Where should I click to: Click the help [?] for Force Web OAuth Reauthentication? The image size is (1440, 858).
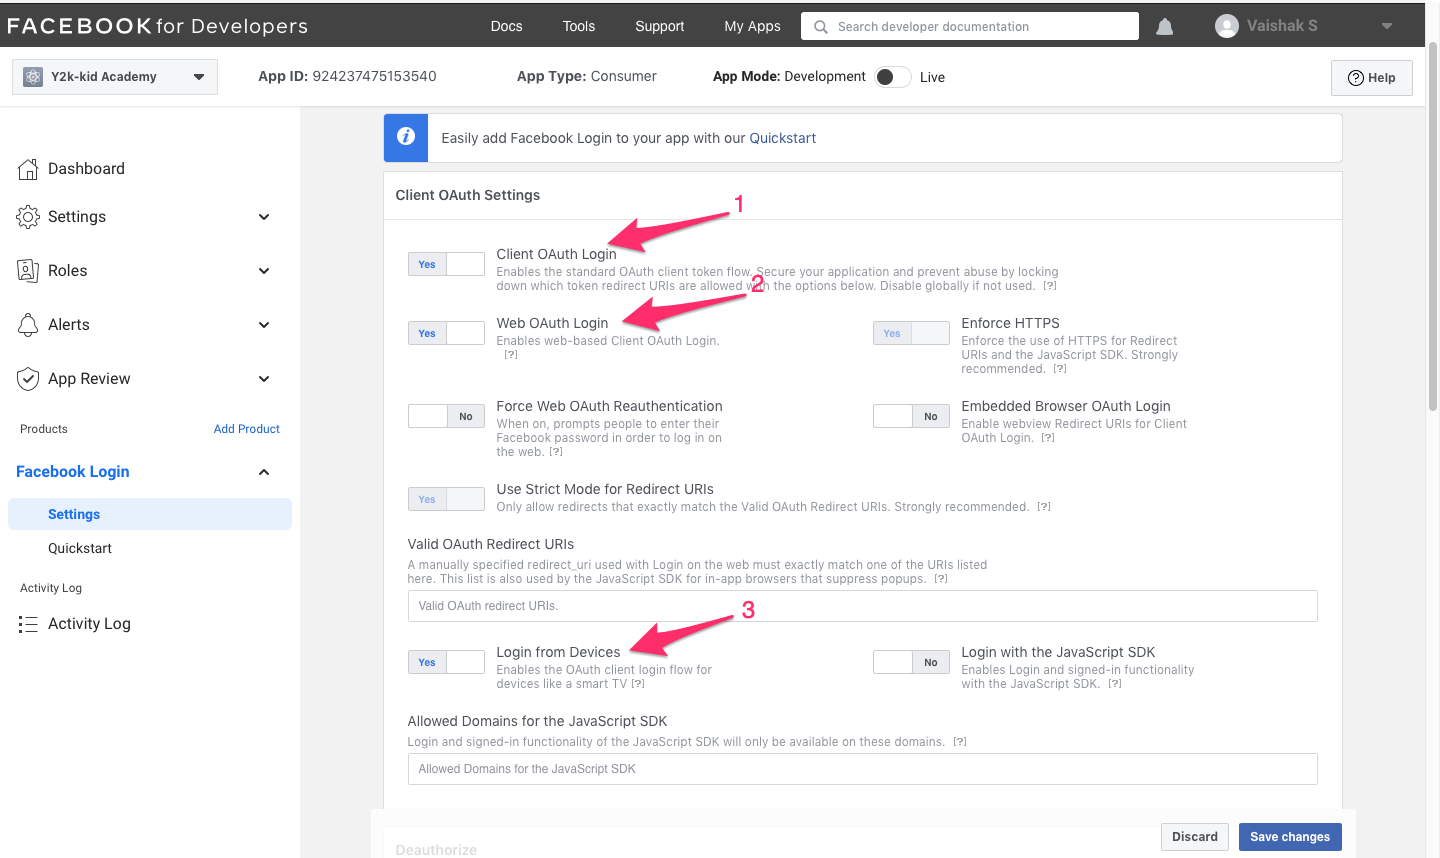pyautogui.click(x=556, y=452)
